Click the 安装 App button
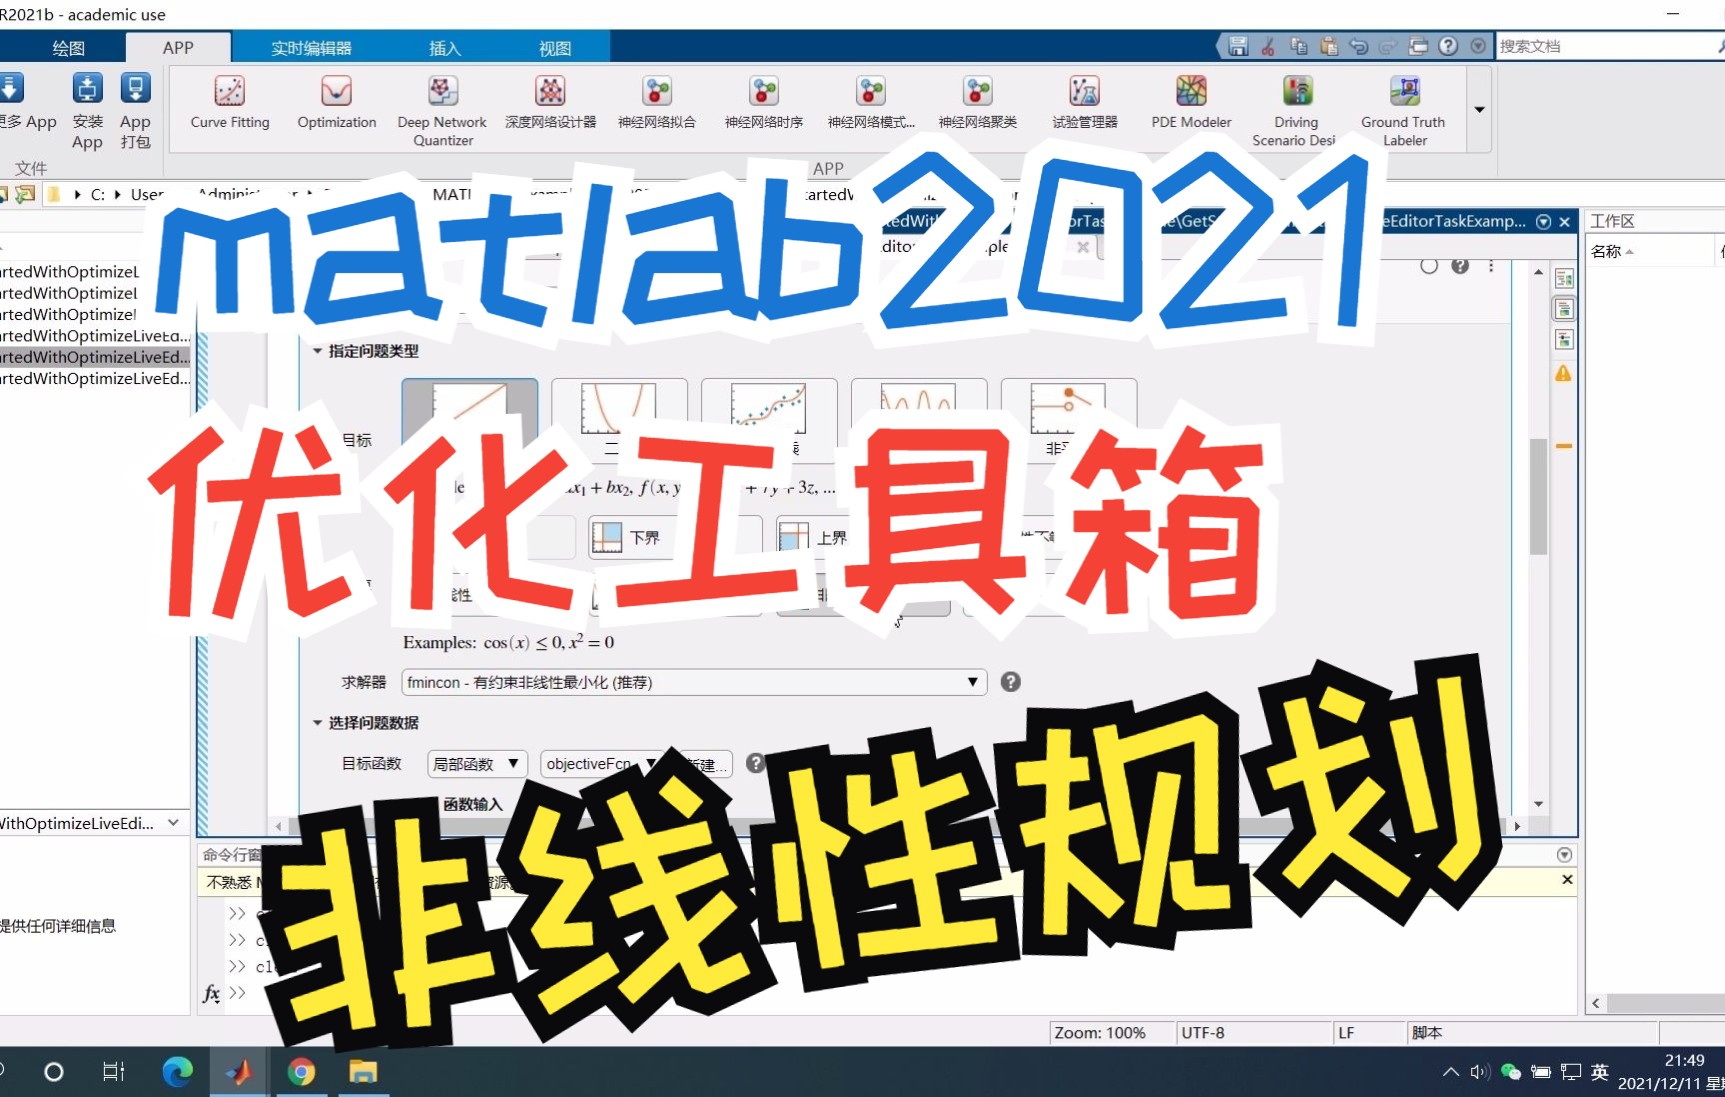Screen dimensions: 1725x1097 [x=88, y=111]
